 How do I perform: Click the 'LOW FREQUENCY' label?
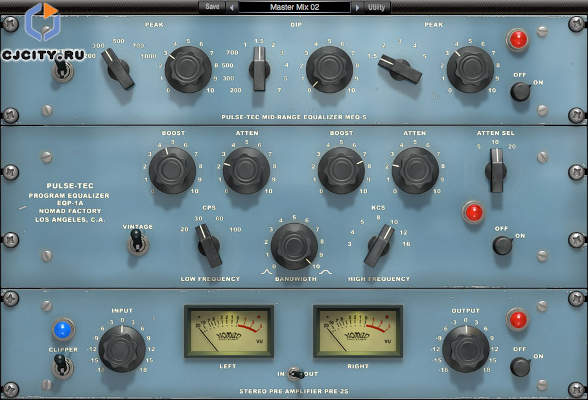click(210, 279)
